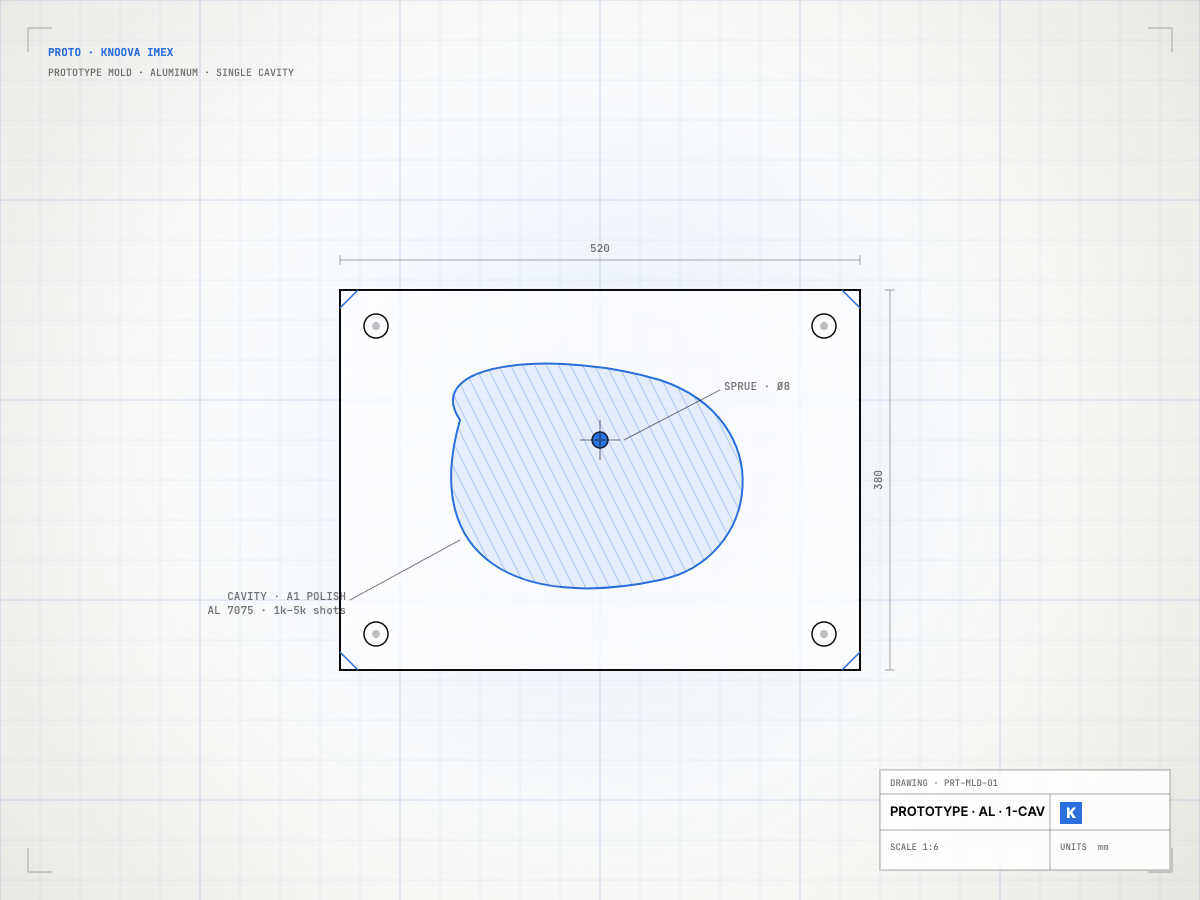Select the top-right guide pin hole
The width and height of the screenshot is (1200, 900).
coord(824,326)
